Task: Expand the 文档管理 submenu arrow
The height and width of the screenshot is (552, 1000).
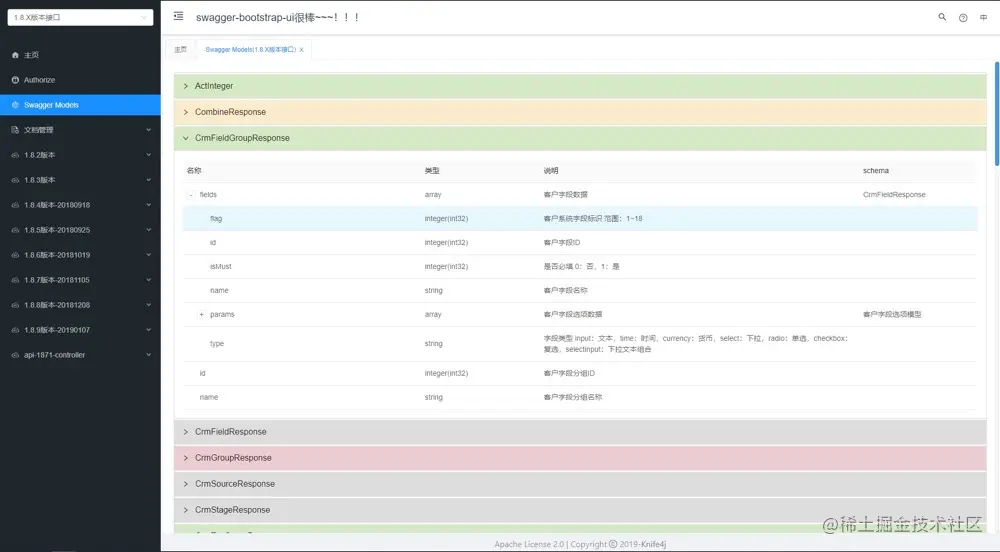Action: click(x=149, y=130)
